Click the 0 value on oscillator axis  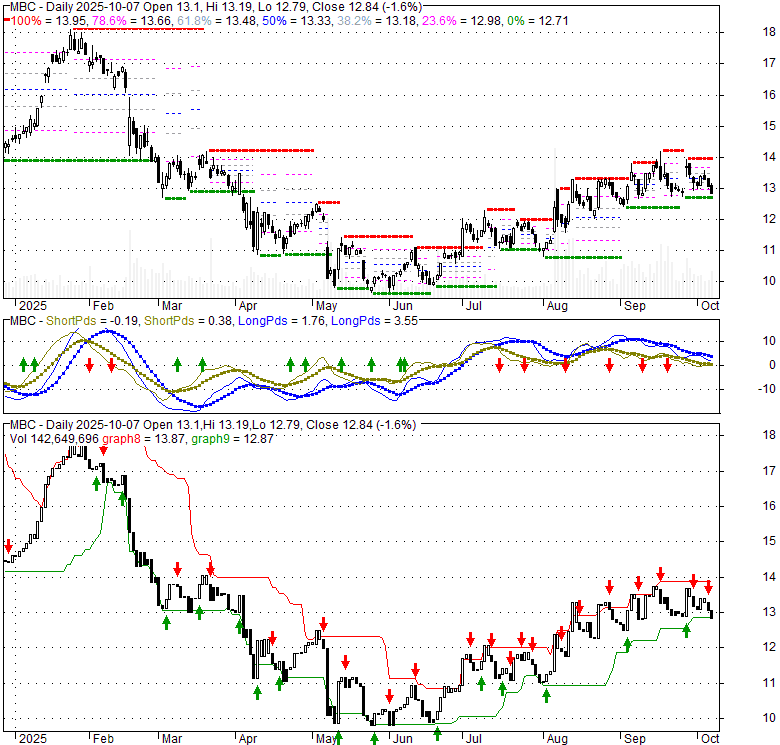pos(772,365)
